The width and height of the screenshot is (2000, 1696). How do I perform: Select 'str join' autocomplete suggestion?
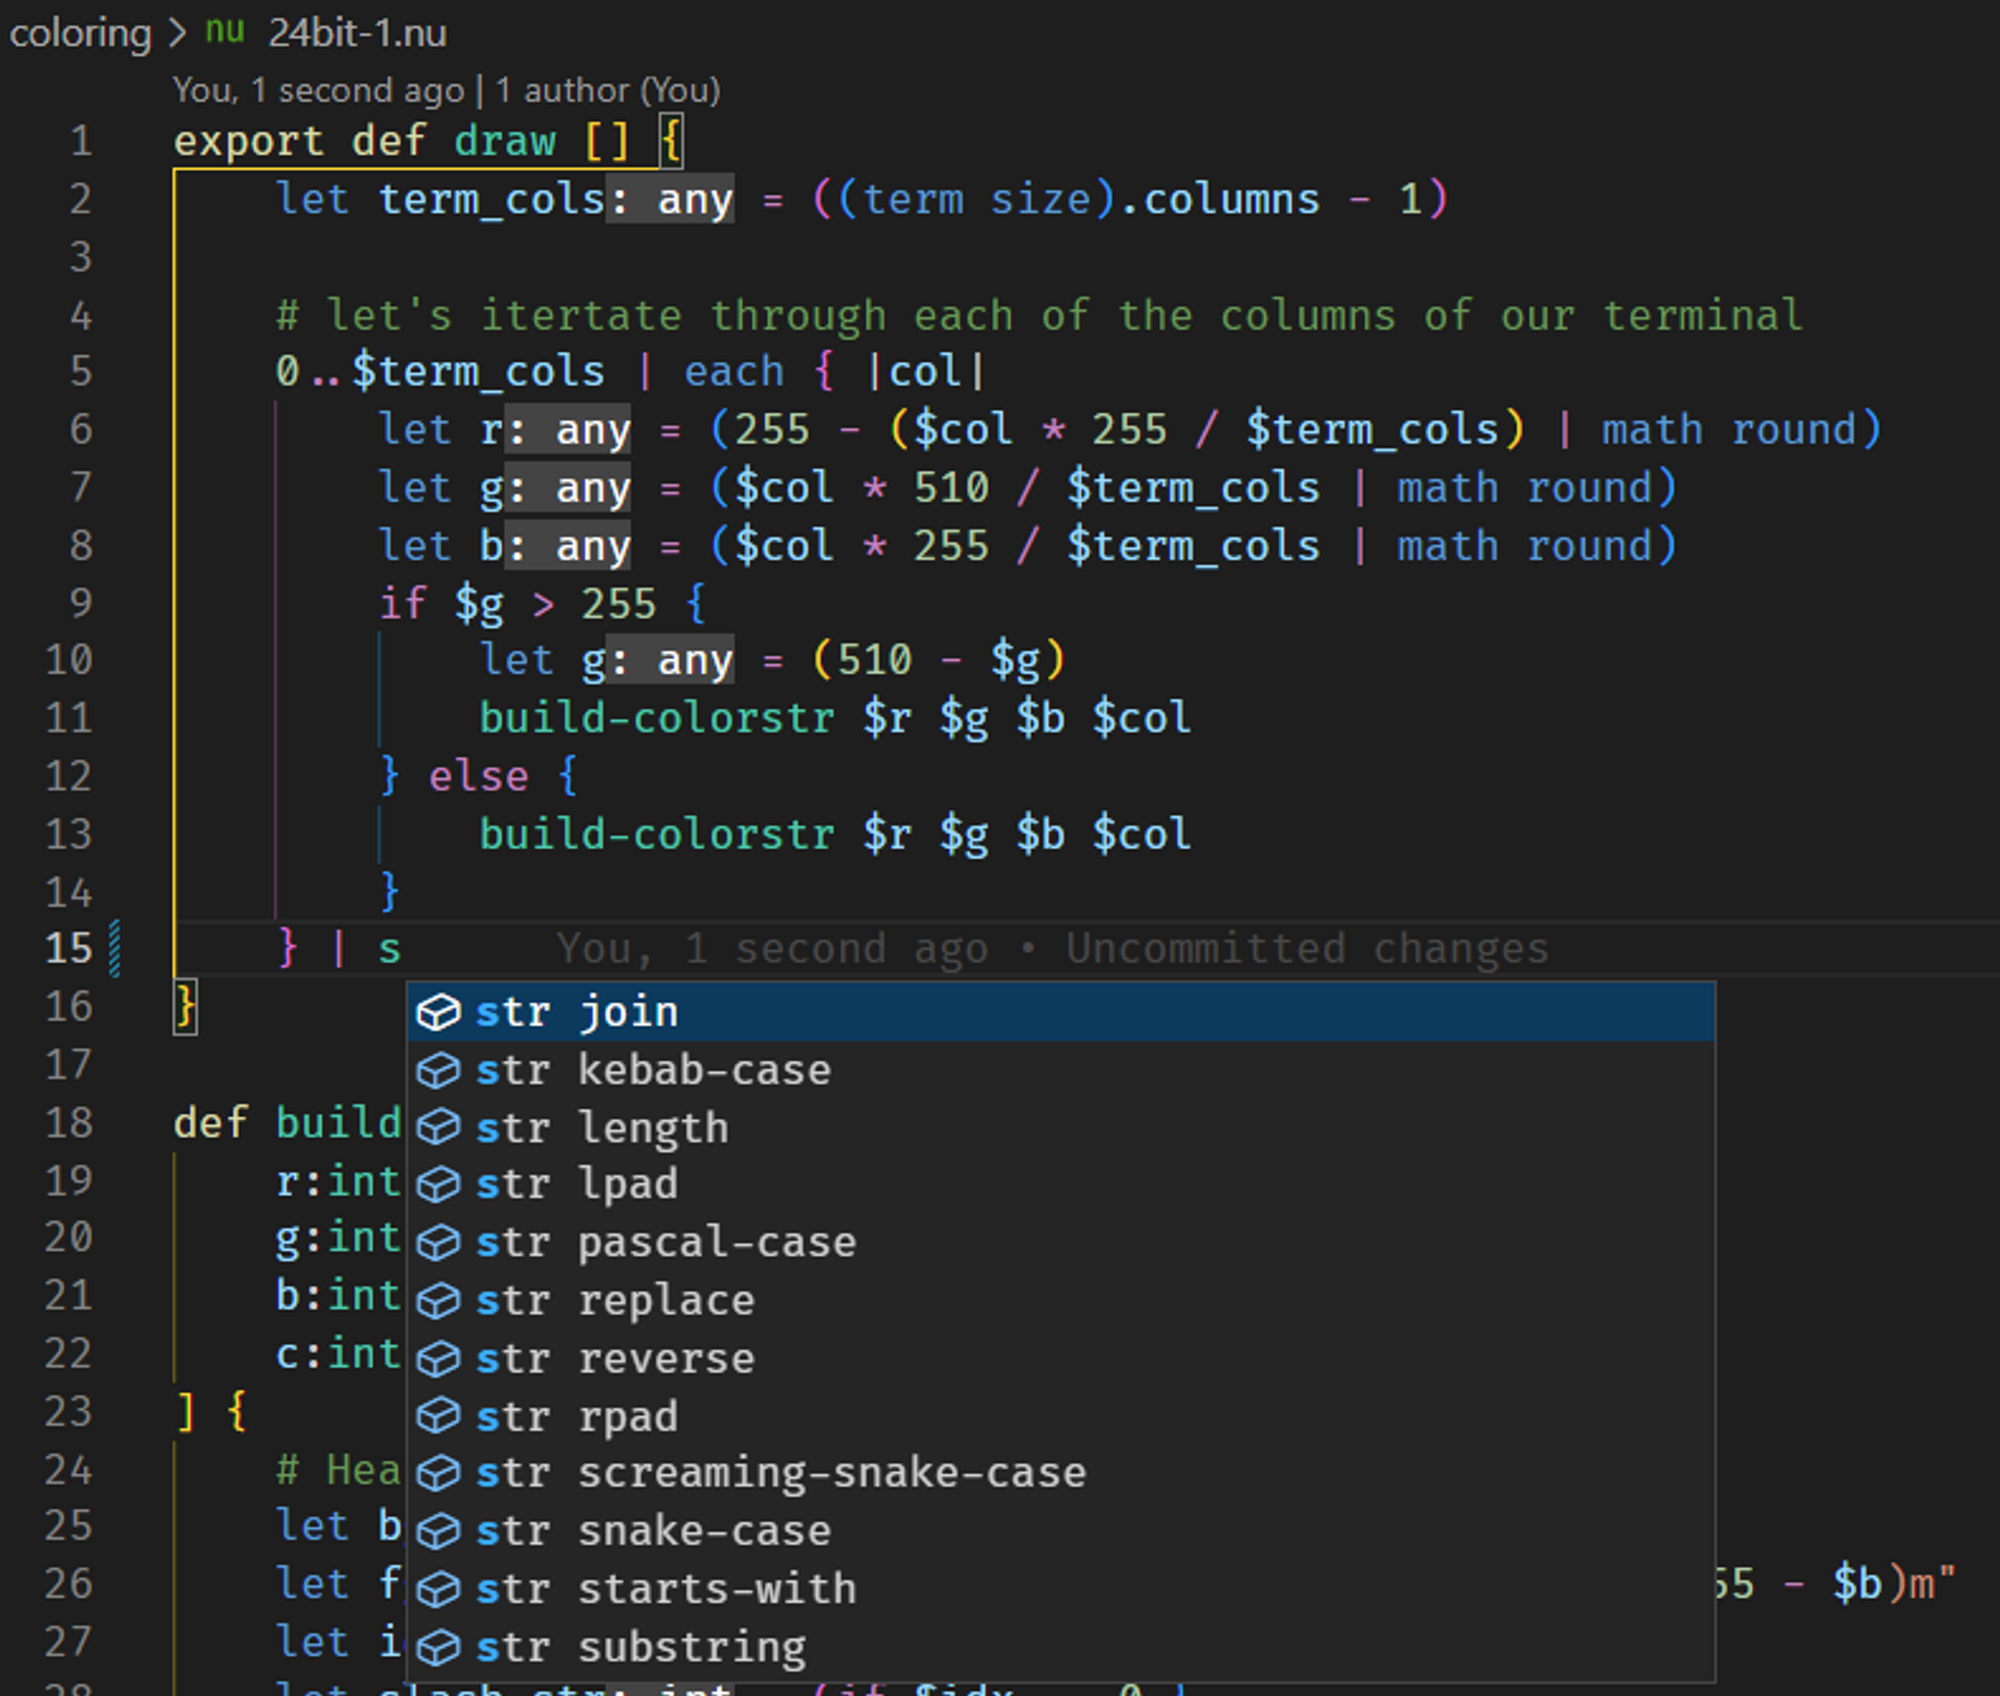pyautogui.click(x=577, y=1013)
